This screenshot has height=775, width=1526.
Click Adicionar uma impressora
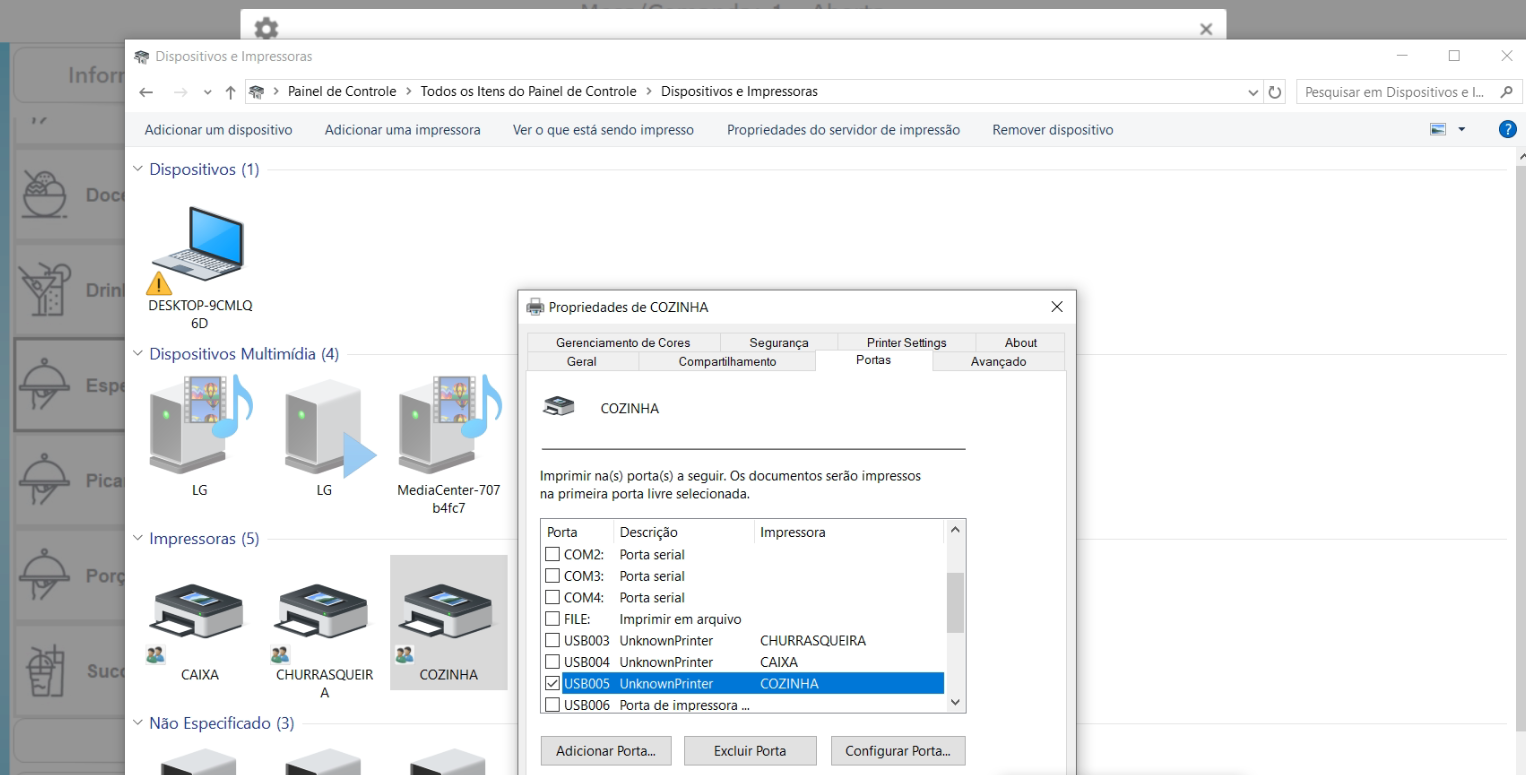pyautogui.click(x=402, y=129)
